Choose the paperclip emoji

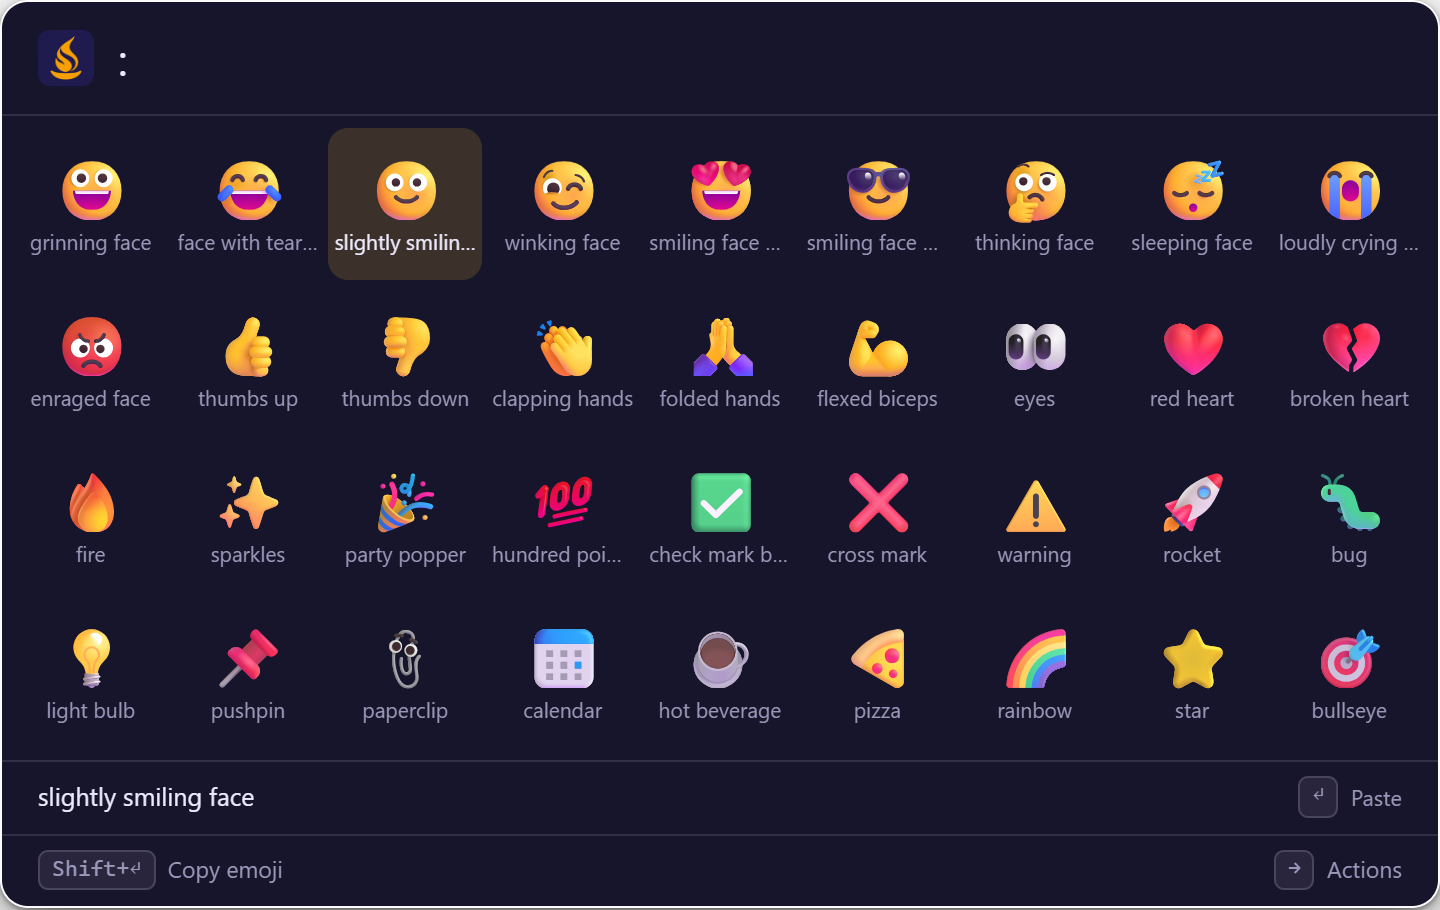coord(405,672)
